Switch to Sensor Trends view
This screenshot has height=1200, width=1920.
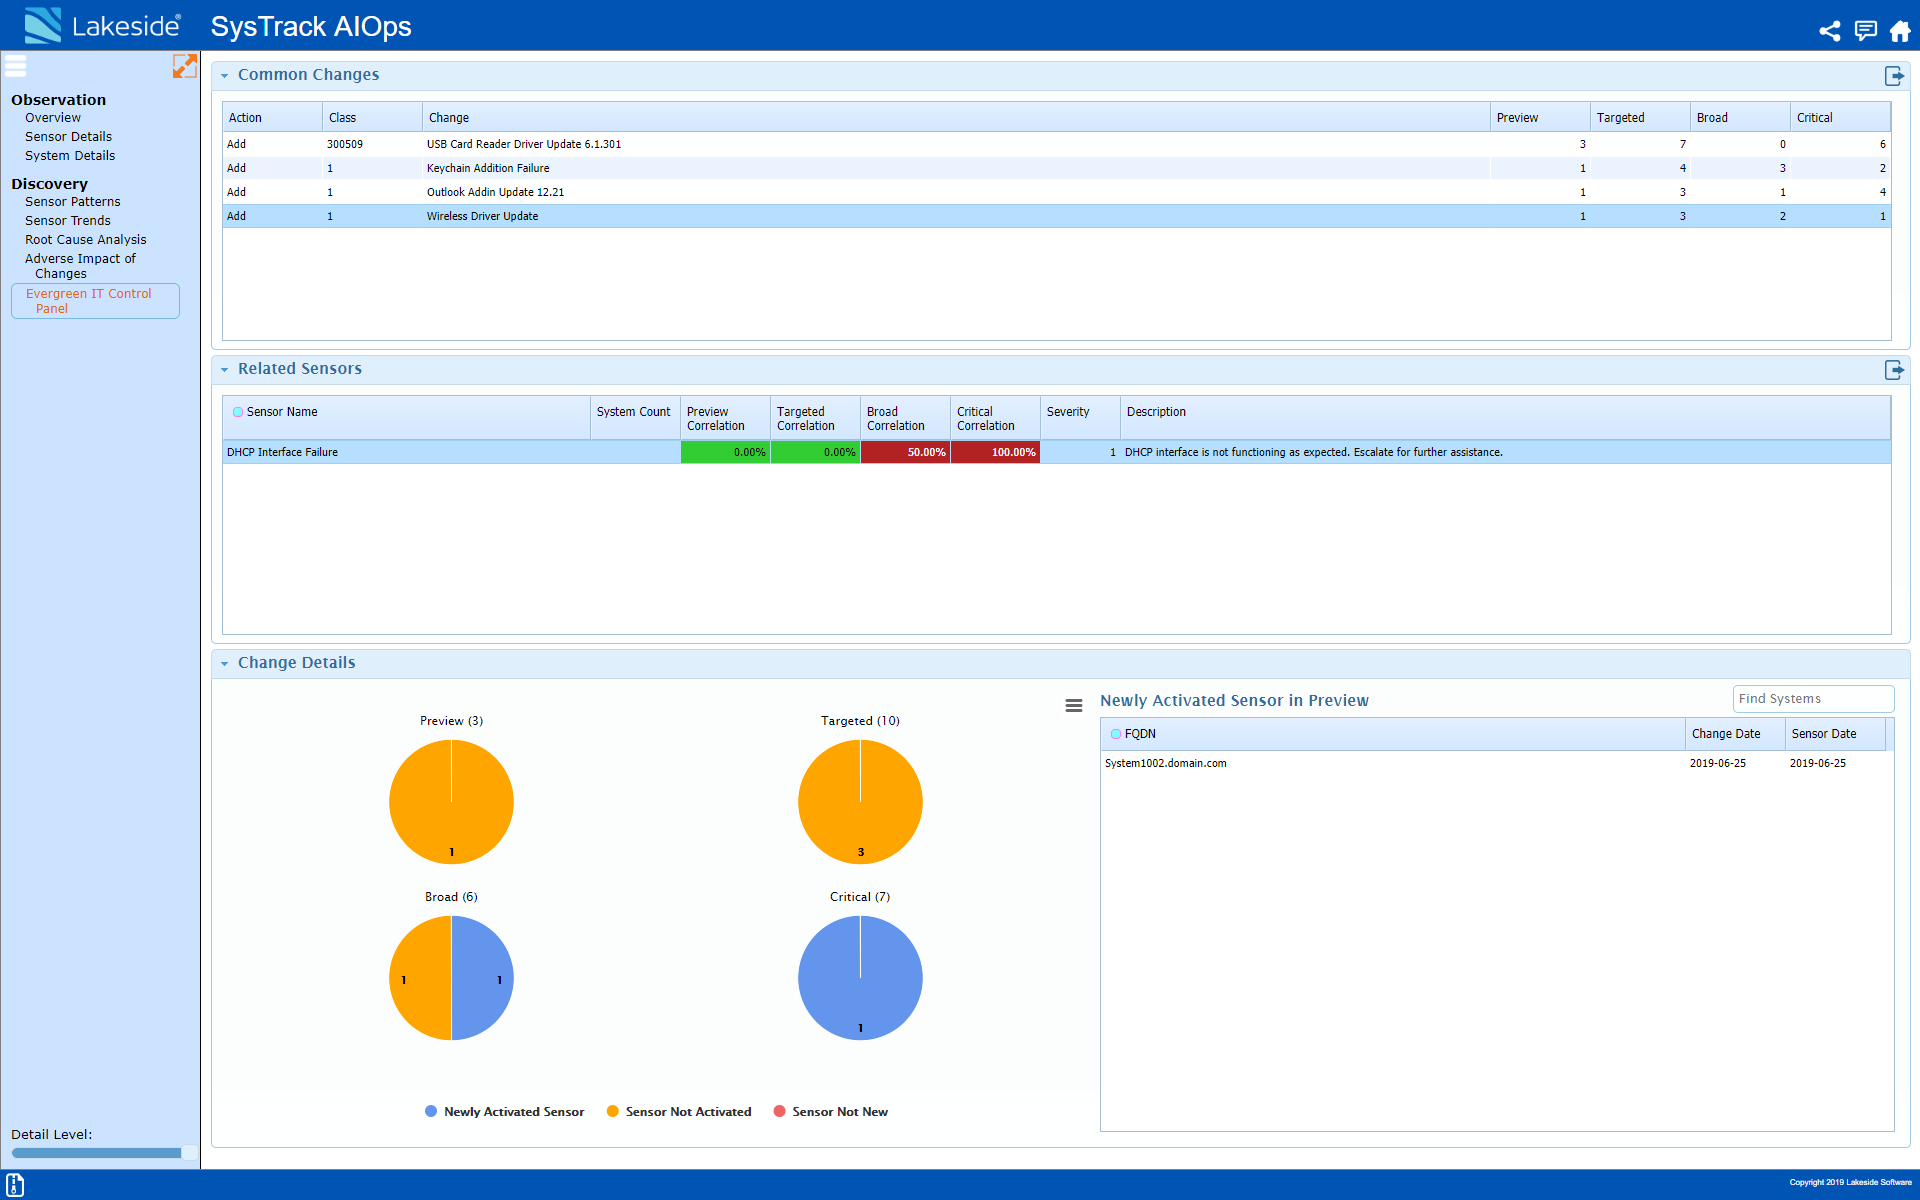pos(67,220)
